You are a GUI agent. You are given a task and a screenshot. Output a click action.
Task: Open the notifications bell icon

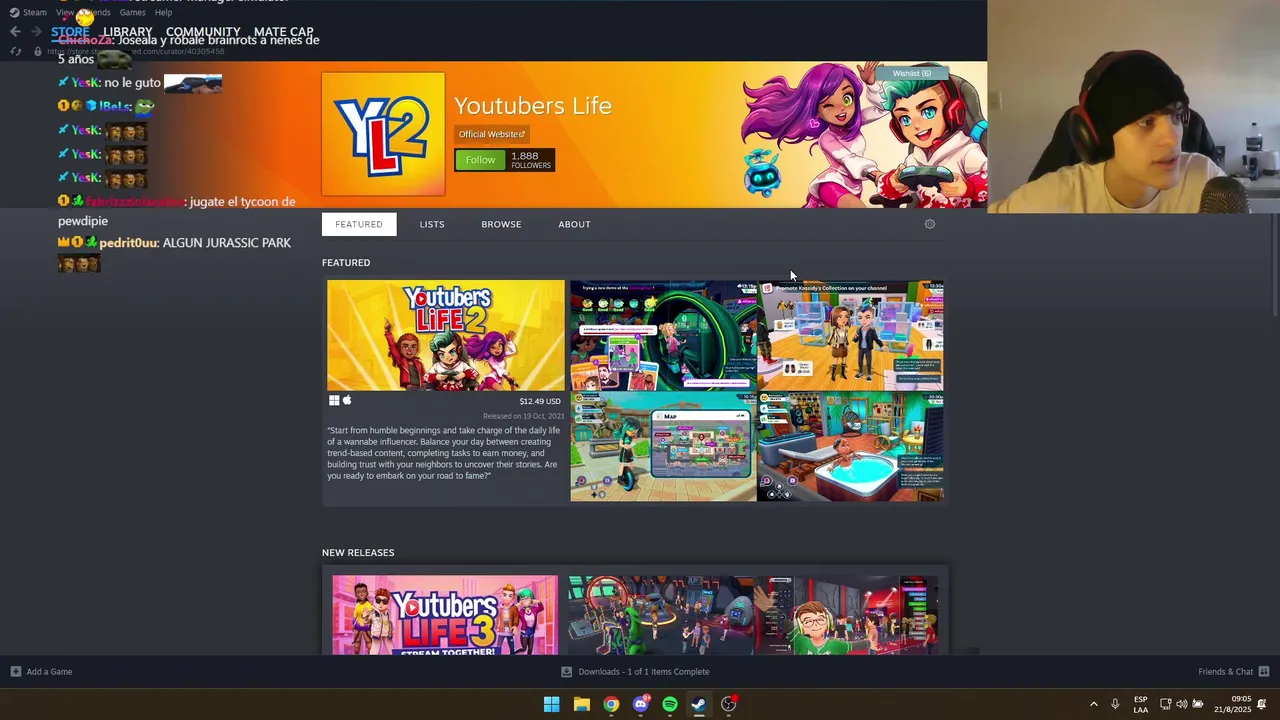point(1262,704)
